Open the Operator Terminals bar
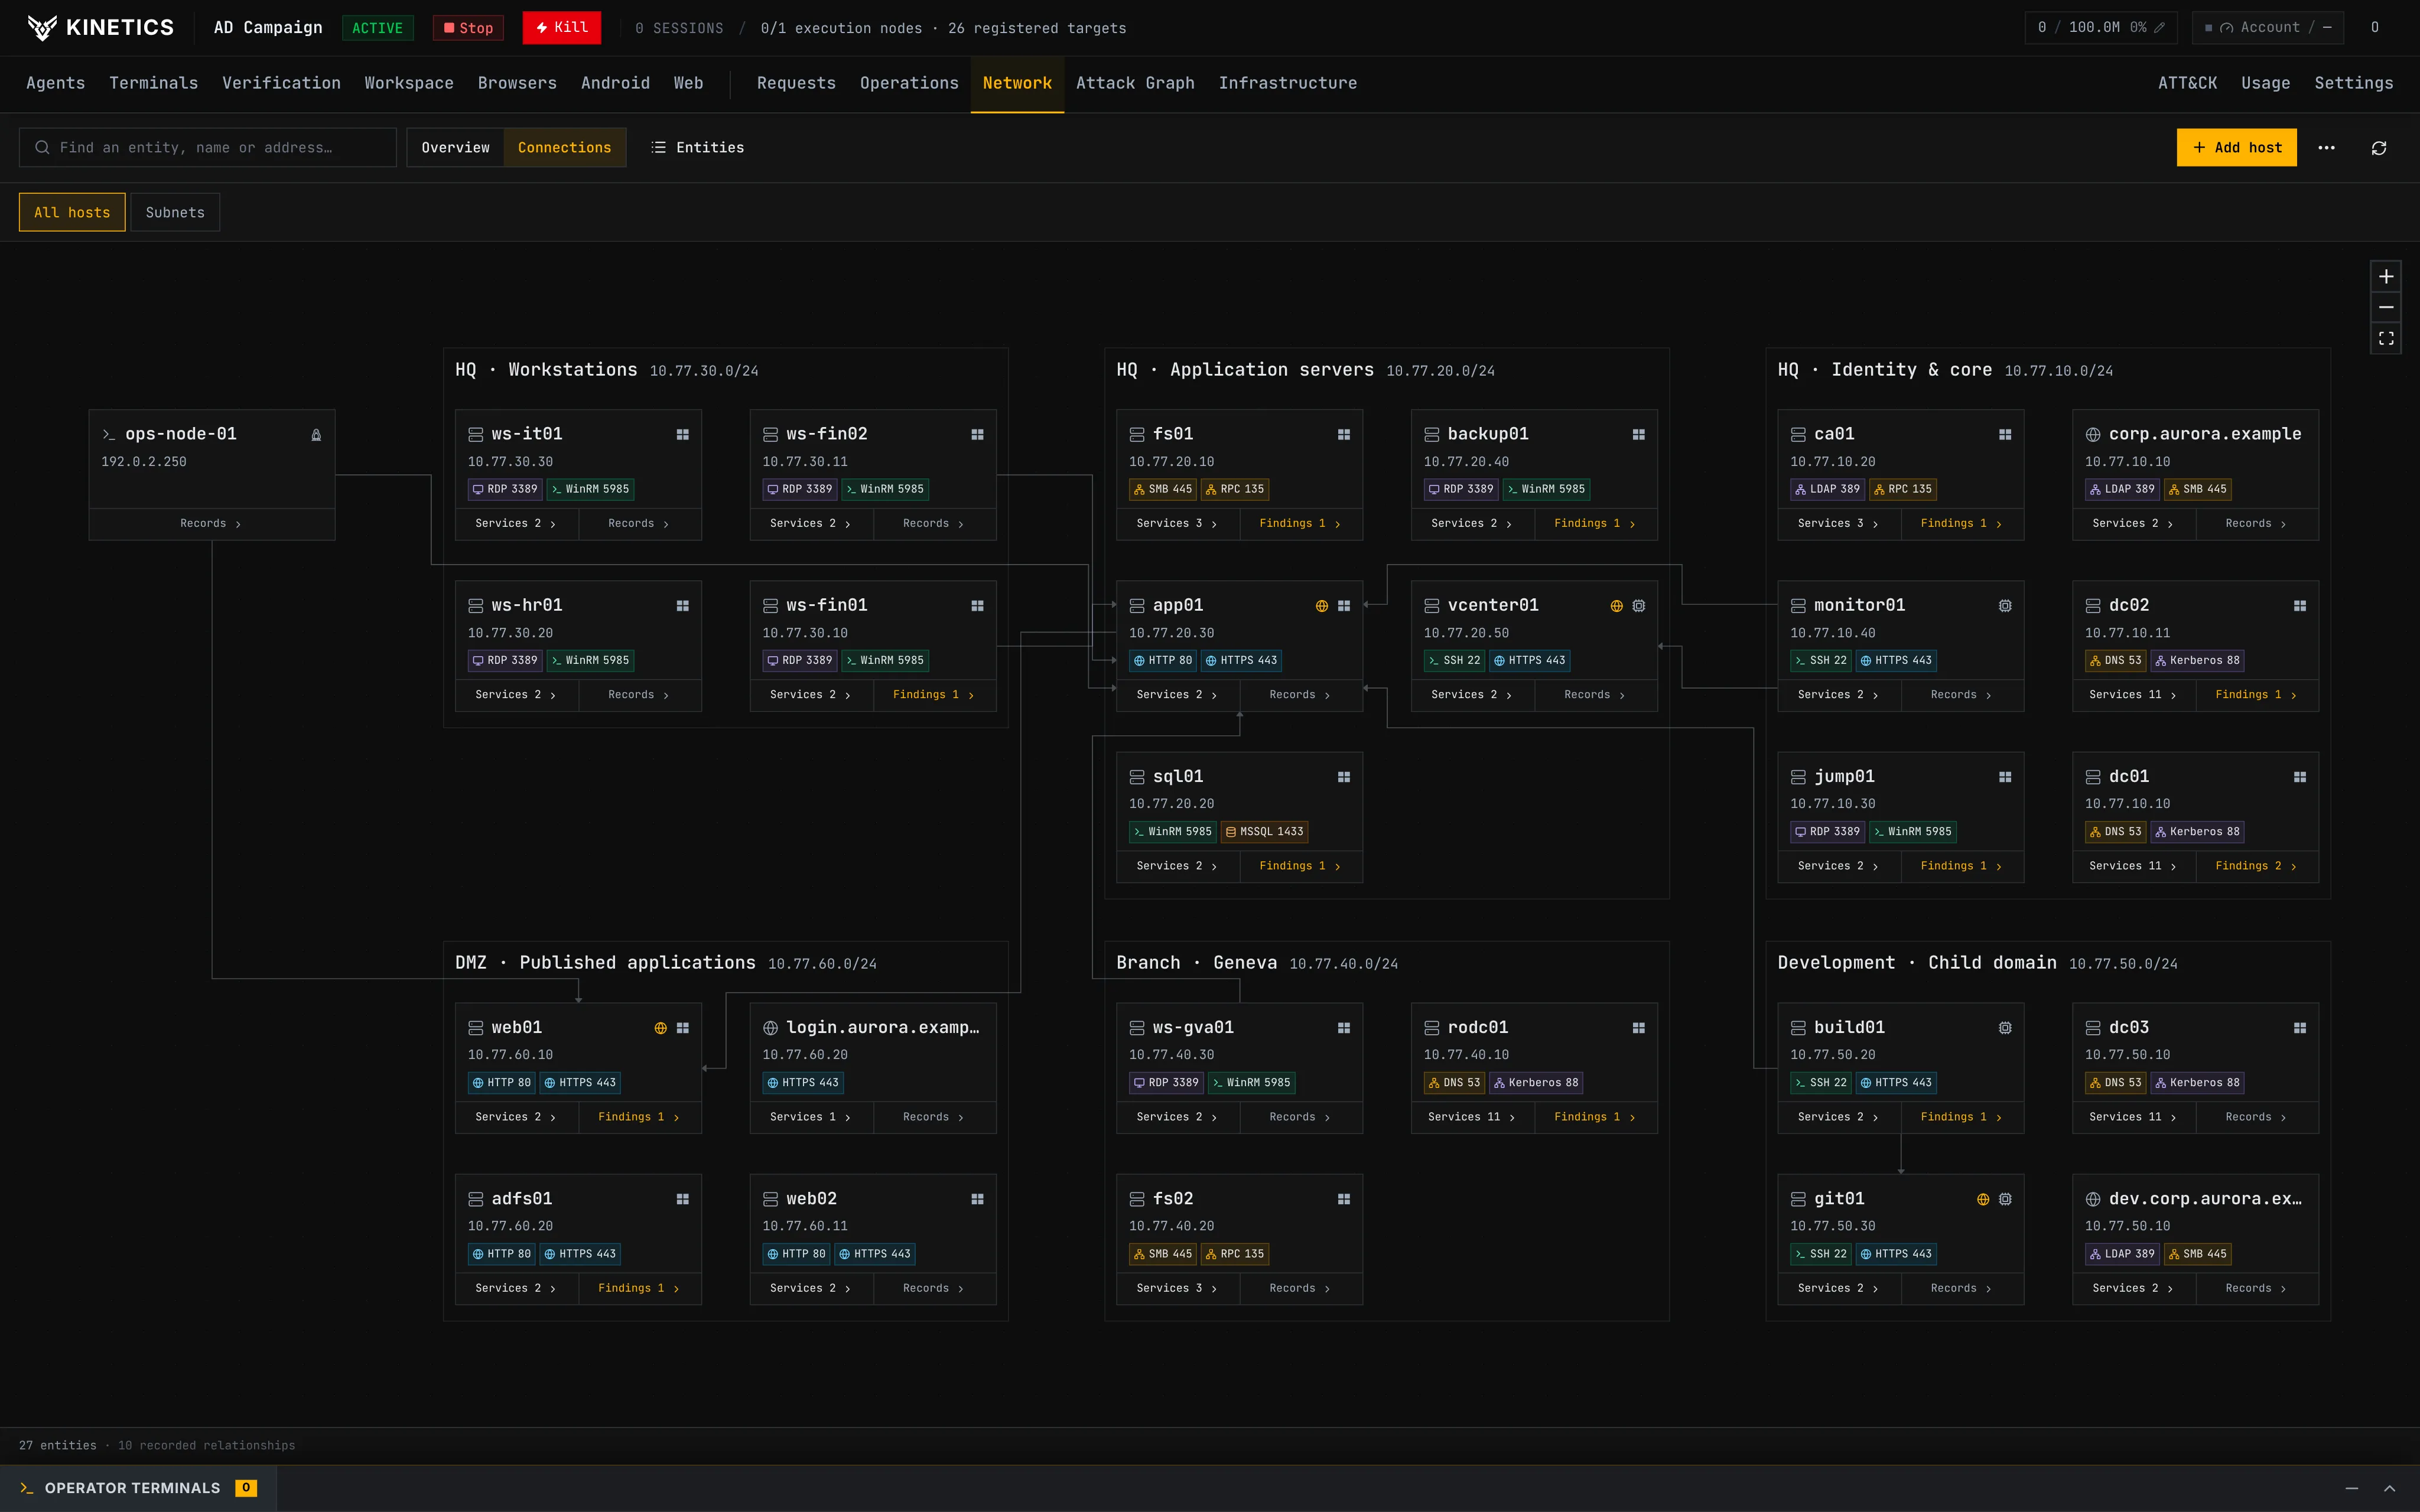Image resolution: width=2420 pixels, height=1512 pixels. [138, 1489]
